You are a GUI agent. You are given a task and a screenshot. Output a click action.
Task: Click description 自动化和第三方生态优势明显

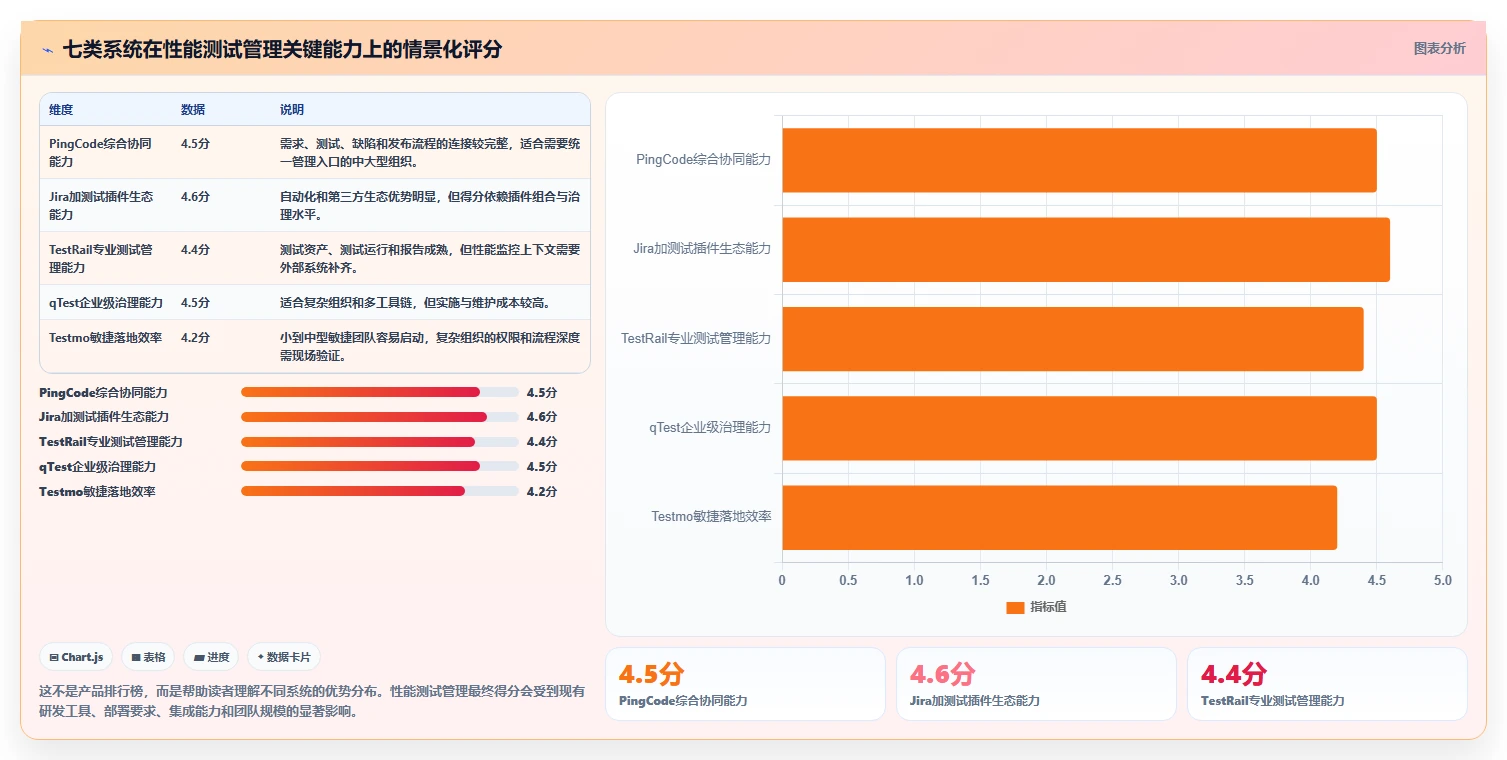click(430, 205)
